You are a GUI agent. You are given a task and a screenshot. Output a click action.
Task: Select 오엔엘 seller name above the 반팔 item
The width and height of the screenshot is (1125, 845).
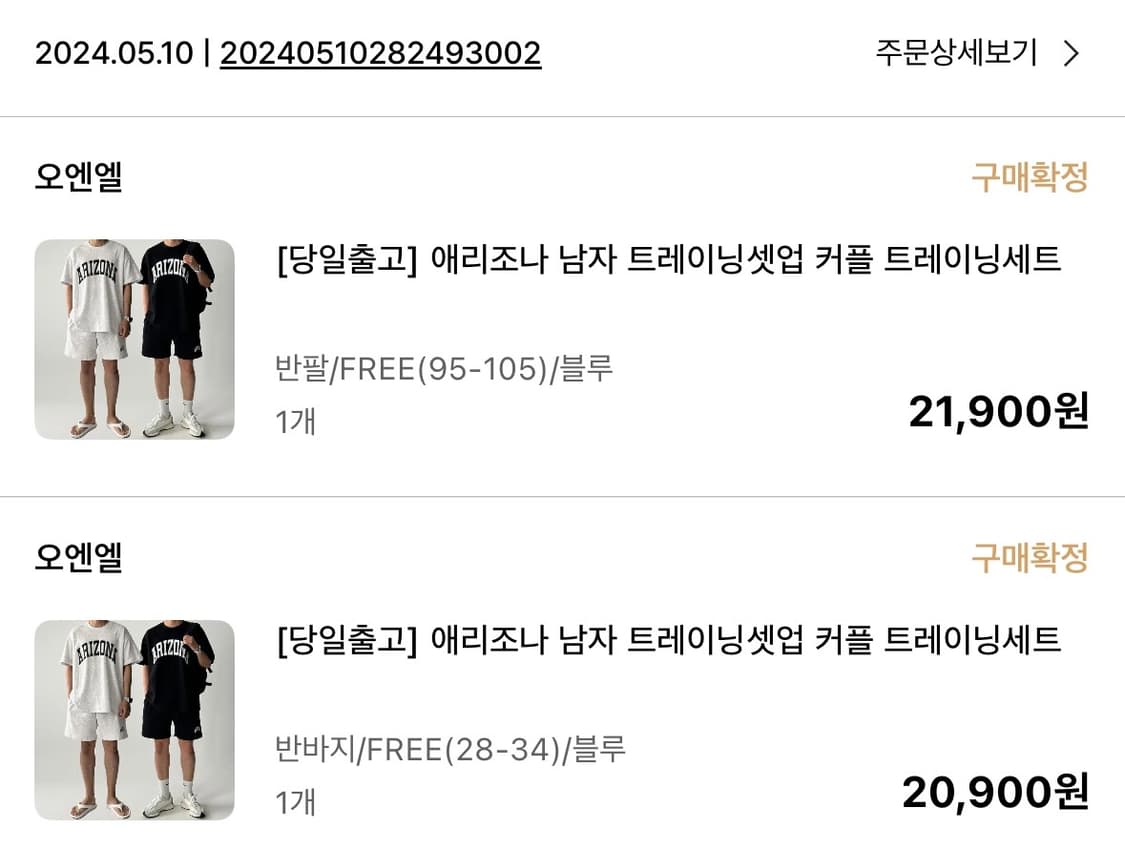tap(78, 178)
